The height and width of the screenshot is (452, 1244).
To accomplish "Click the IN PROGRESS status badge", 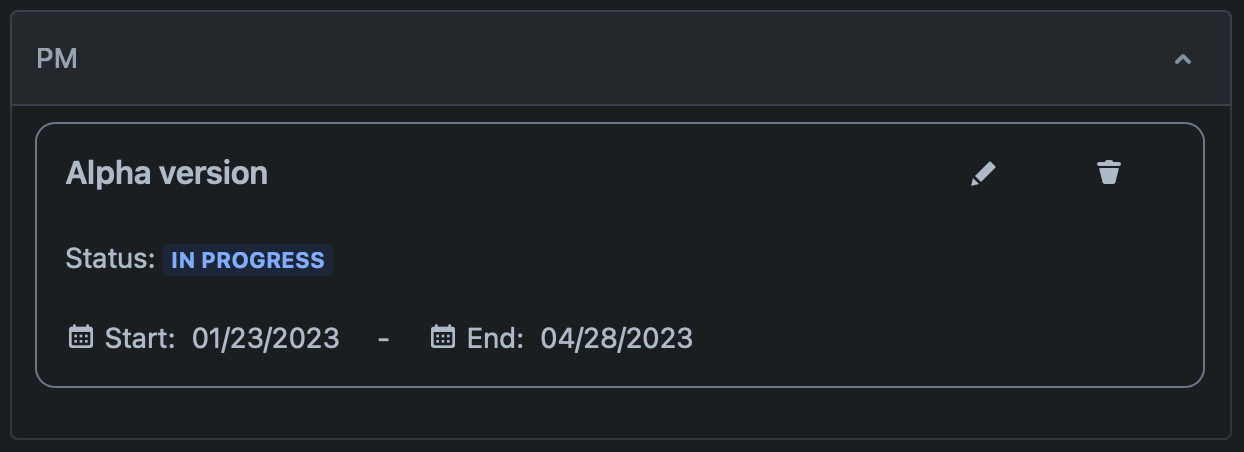I will [248, 260].
